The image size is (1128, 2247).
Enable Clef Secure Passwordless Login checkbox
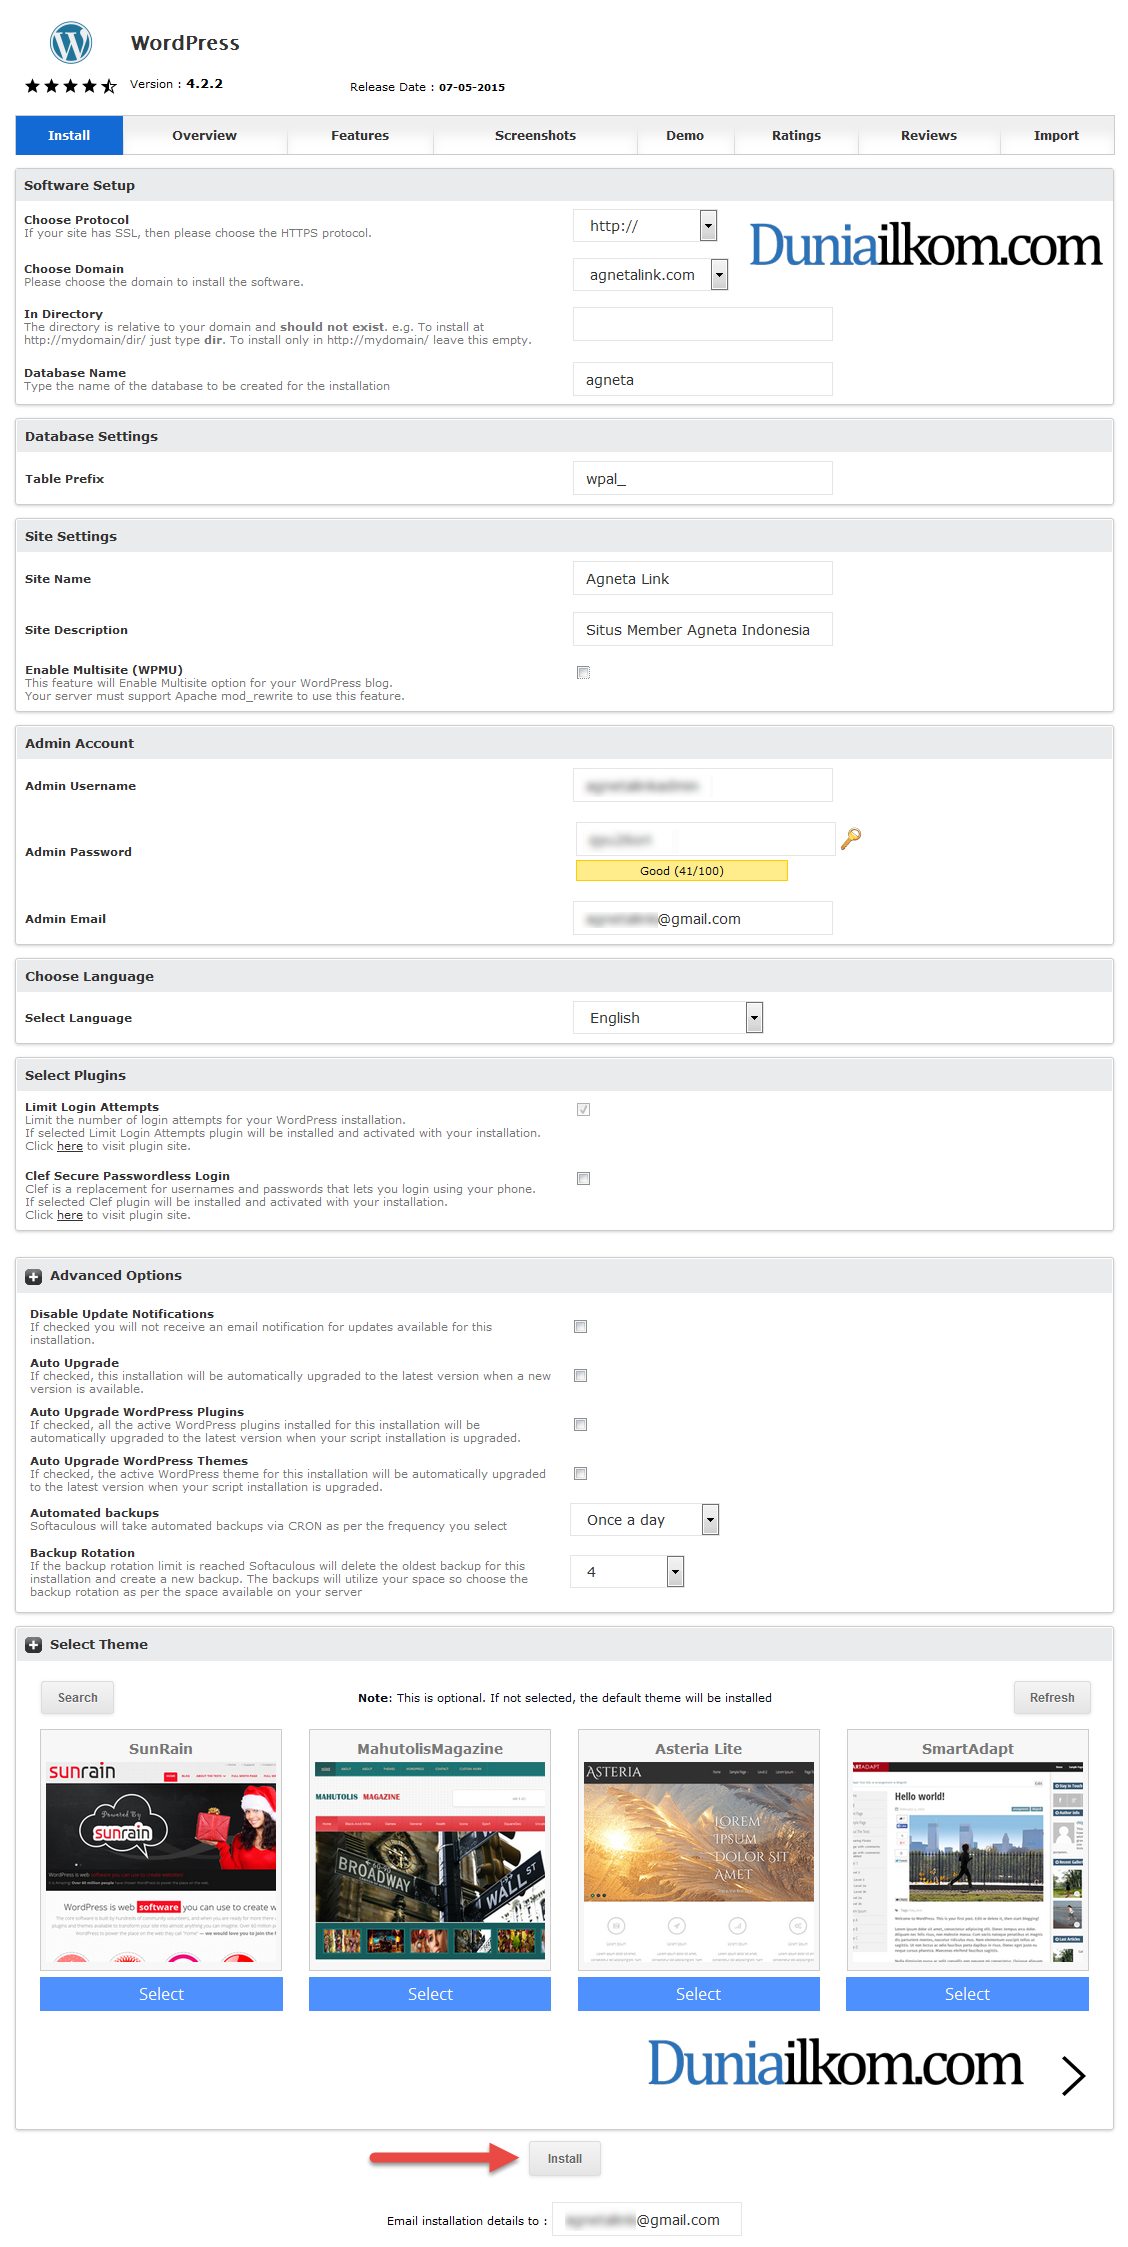tap(583, 1179)
